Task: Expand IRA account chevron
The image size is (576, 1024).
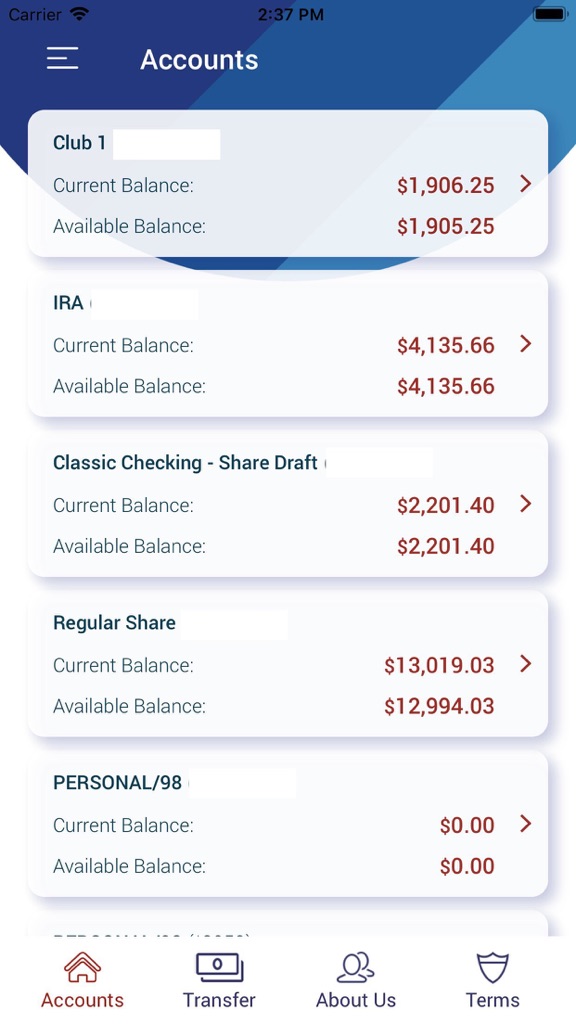Action: pyautogui.click(x=526, y=344)
